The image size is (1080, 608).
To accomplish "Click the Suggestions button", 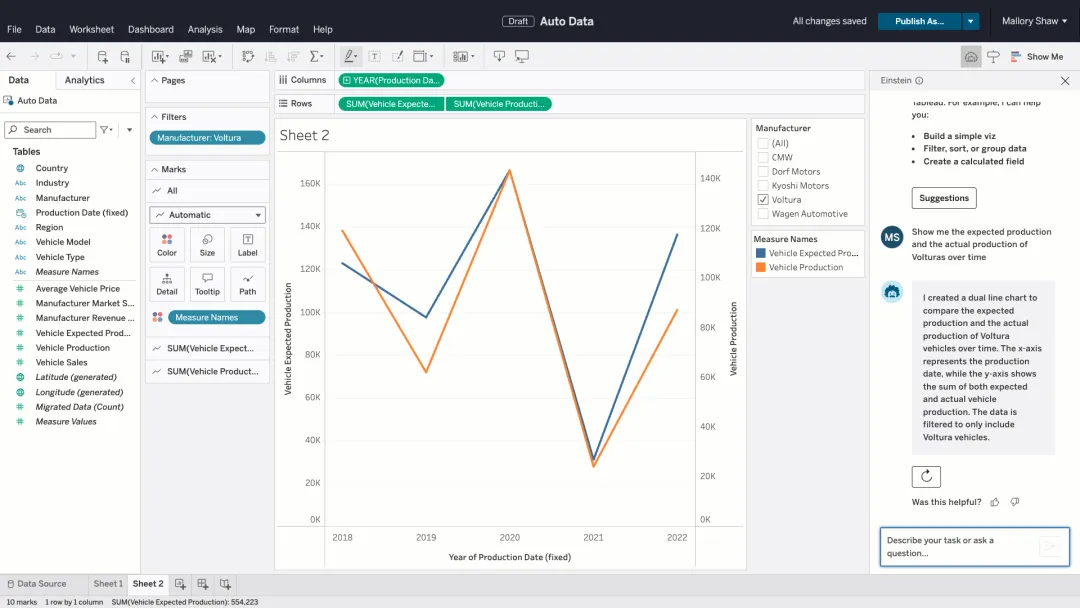I will pyautogui.click(x=944, y=198).
